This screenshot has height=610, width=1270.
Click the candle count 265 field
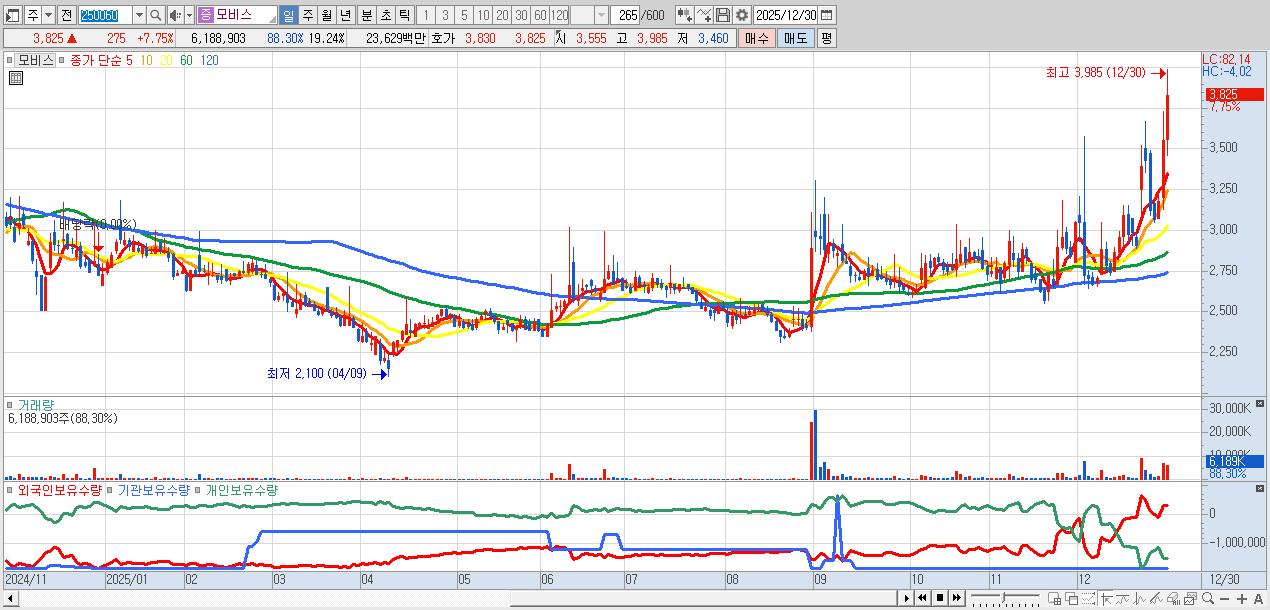[627, 15]
